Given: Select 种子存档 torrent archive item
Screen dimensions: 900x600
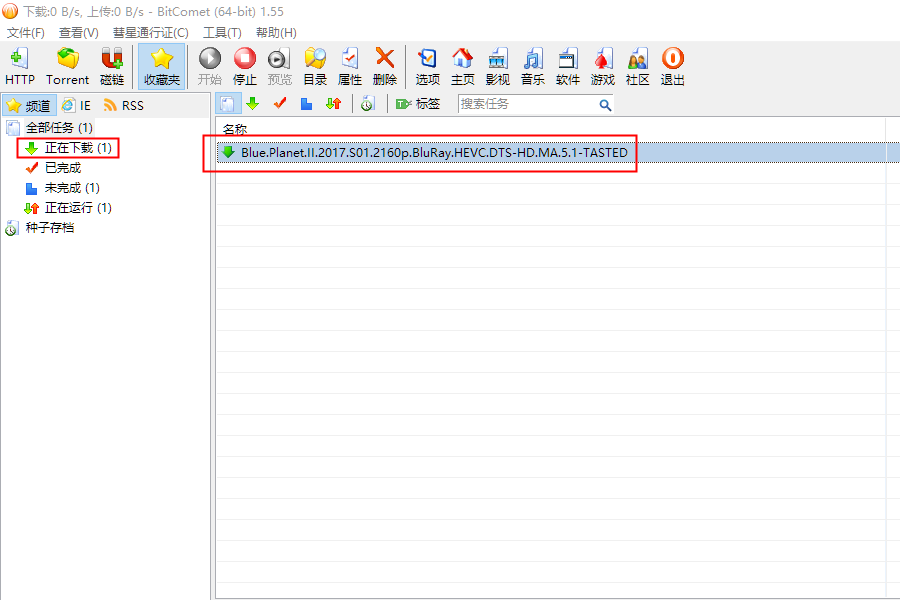Looking at the screenshot, I should pos(40,228).
